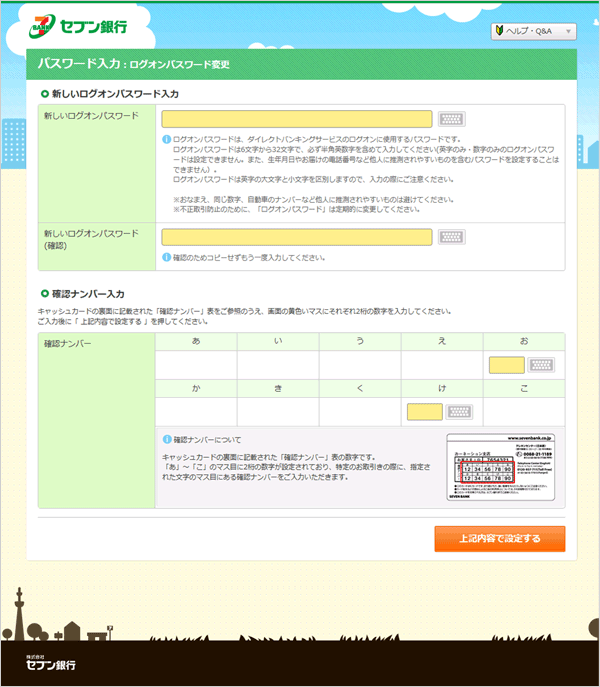
Task: Open software keyboard next to お field
Action: click(541, 366)
